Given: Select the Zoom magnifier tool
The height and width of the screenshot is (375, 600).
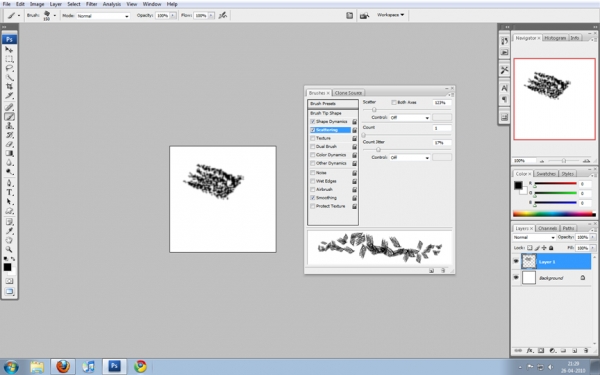Looking at the screenshot, I should point(9,249).
